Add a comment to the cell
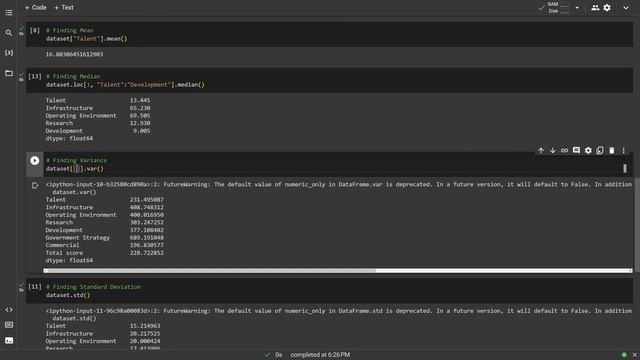This screenshot has width=640, height=360. pyautogui.click(x=576, y=151)
